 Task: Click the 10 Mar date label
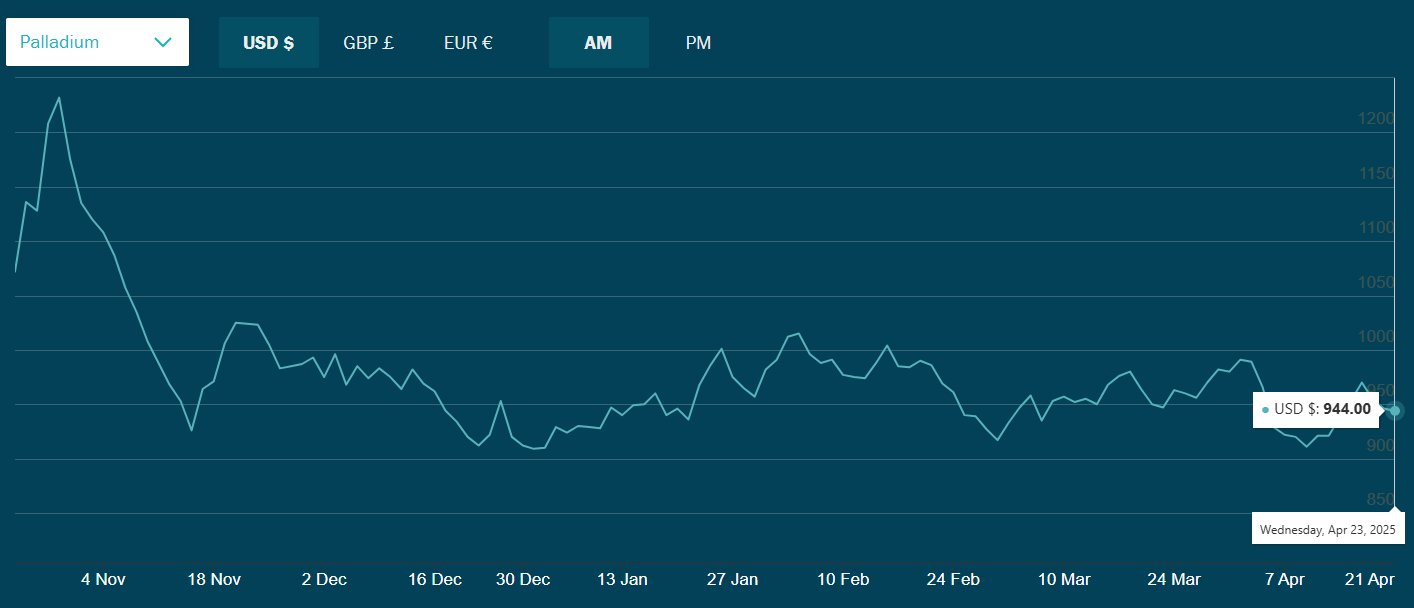coord(1064,579)
